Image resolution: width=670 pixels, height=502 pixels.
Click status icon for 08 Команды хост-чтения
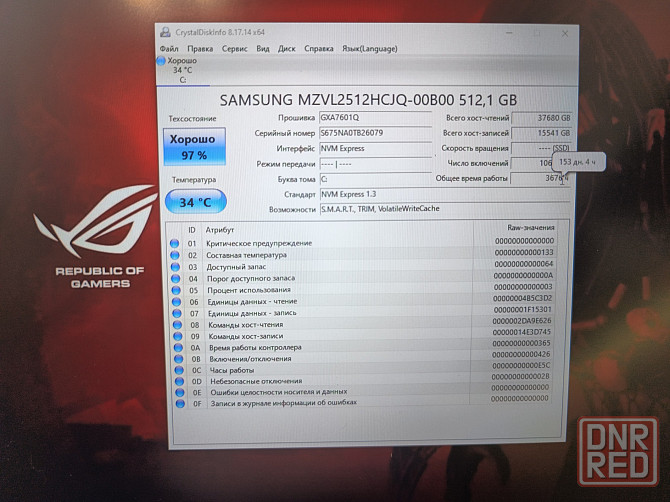click(177, 325)
